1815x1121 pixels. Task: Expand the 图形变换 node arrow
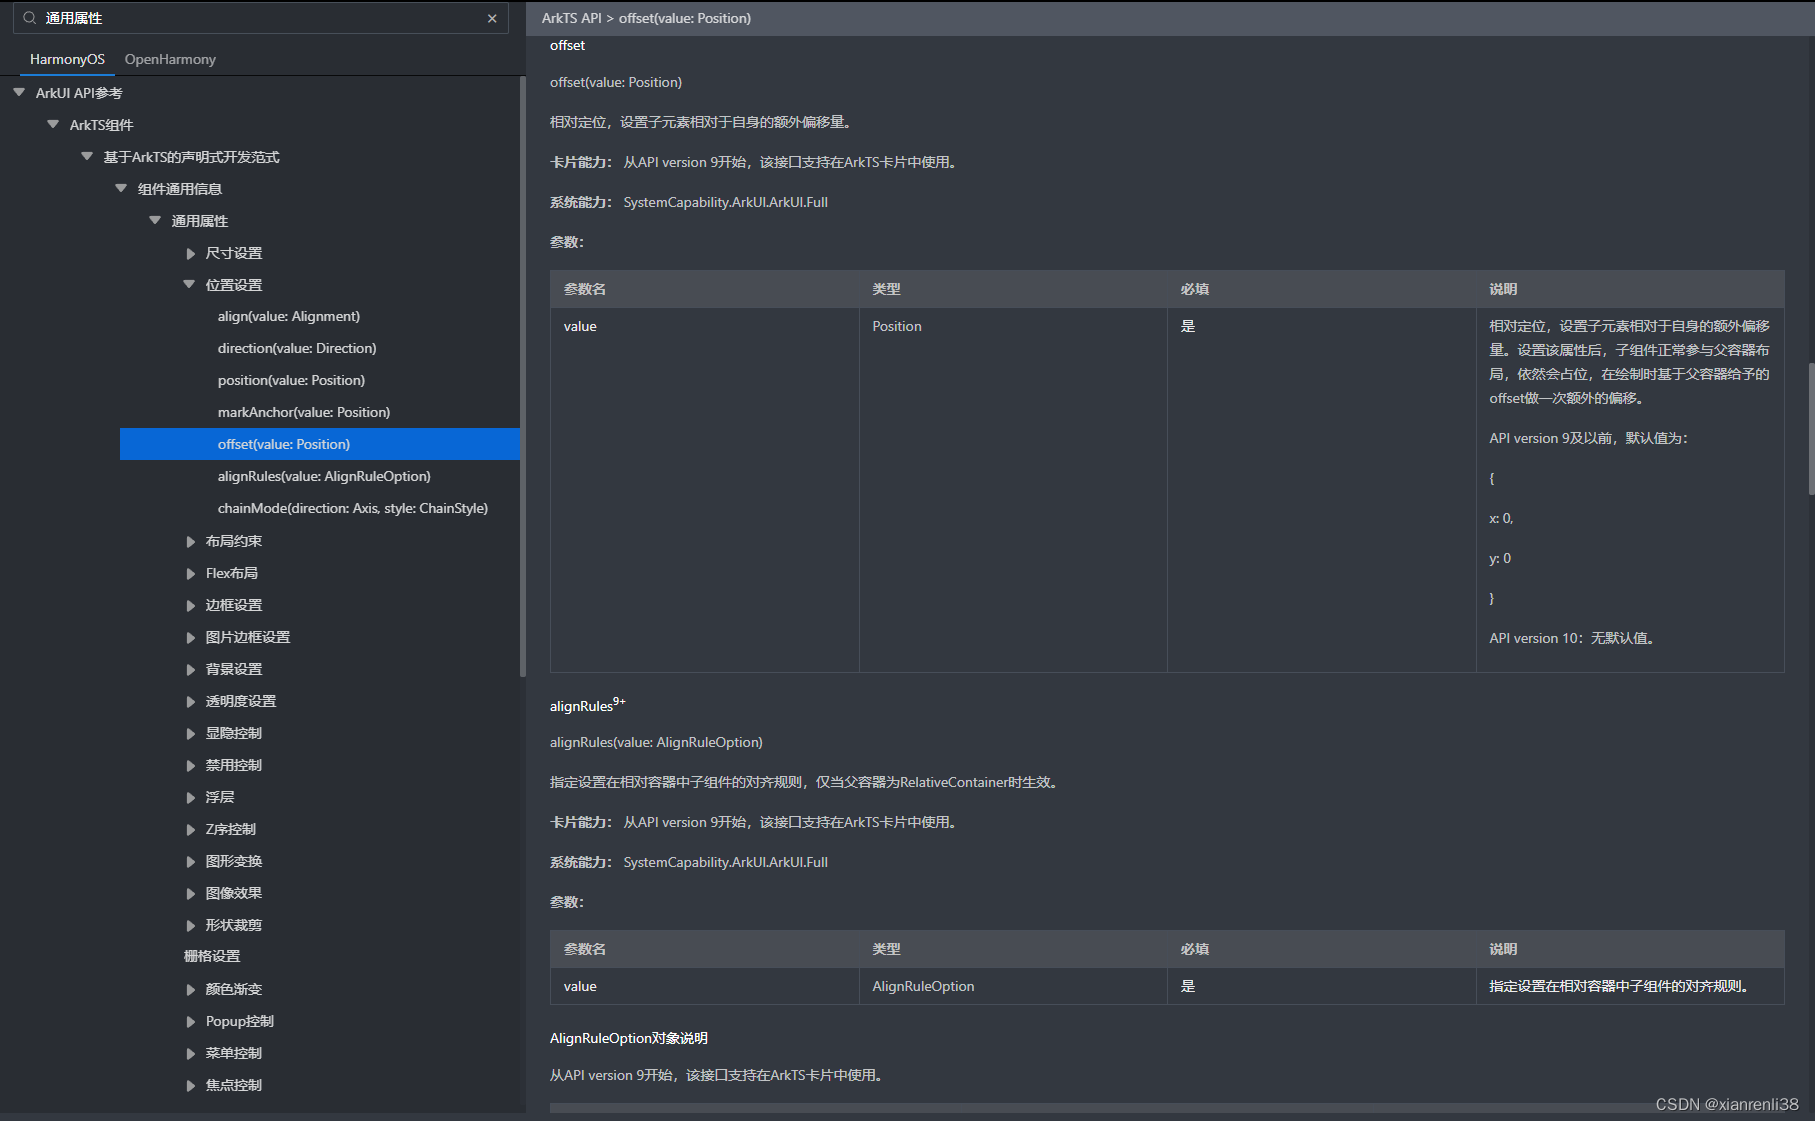coord(190,861)
